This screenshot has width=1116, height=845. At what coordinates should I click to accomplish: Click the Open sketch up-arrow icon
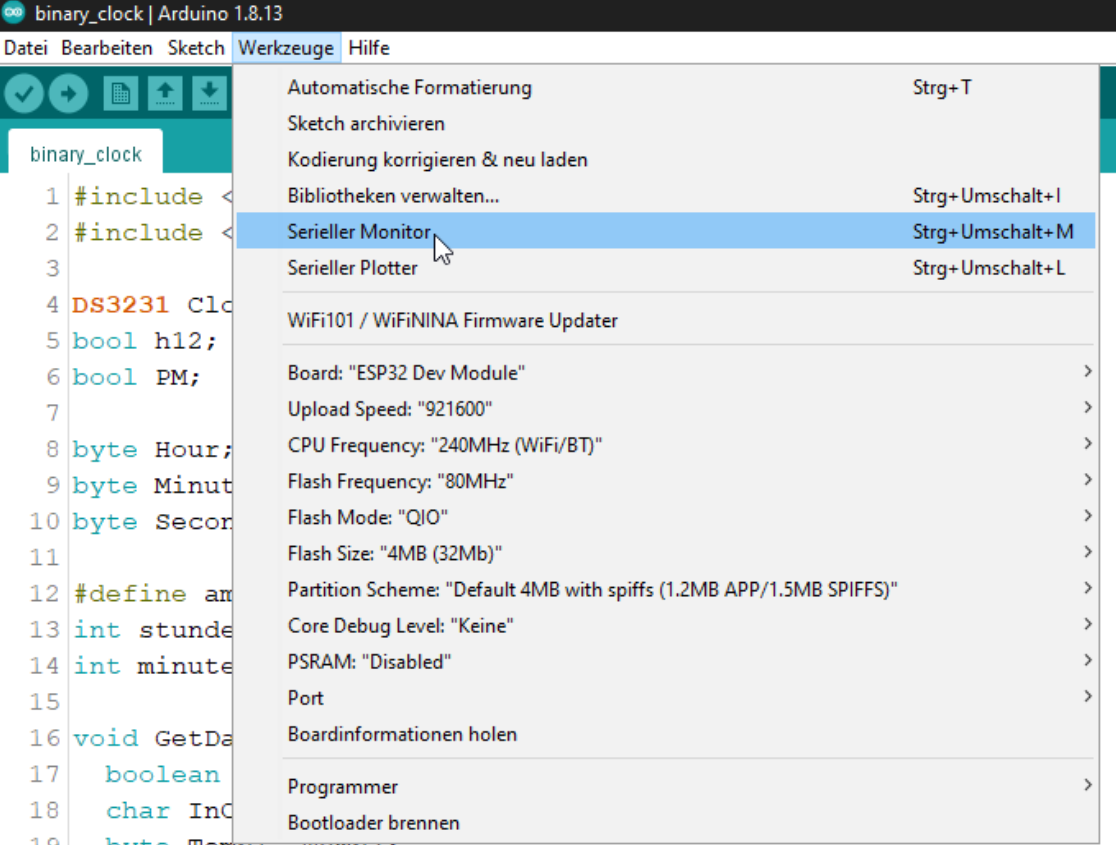[165, 94]
